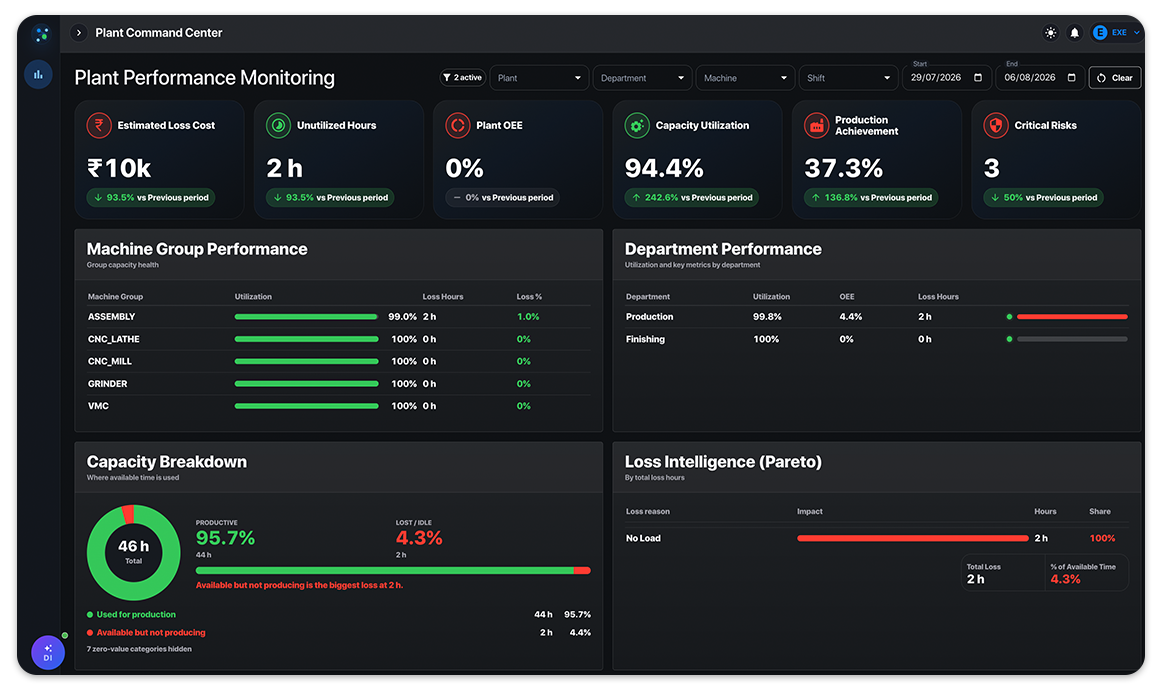Click the productive vs lost horizontal bar
The image size is (1159, 695).
point(393,570)
